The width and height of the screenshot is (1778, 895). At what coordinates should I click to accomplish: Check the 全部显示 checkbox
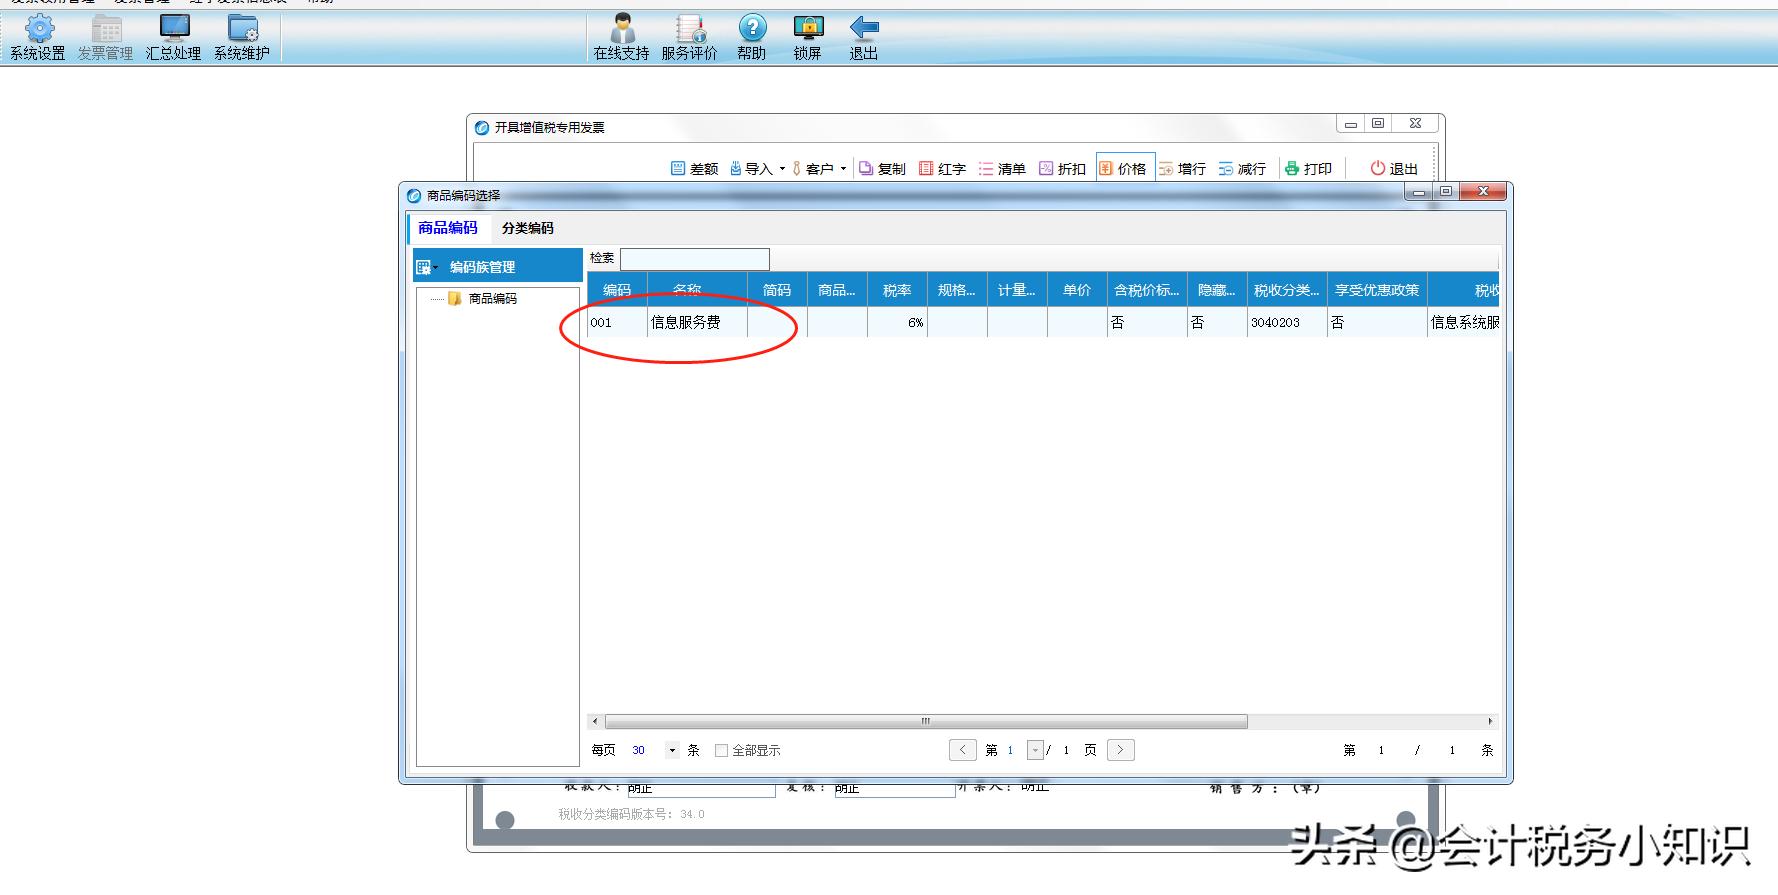(x=721, y=751)
